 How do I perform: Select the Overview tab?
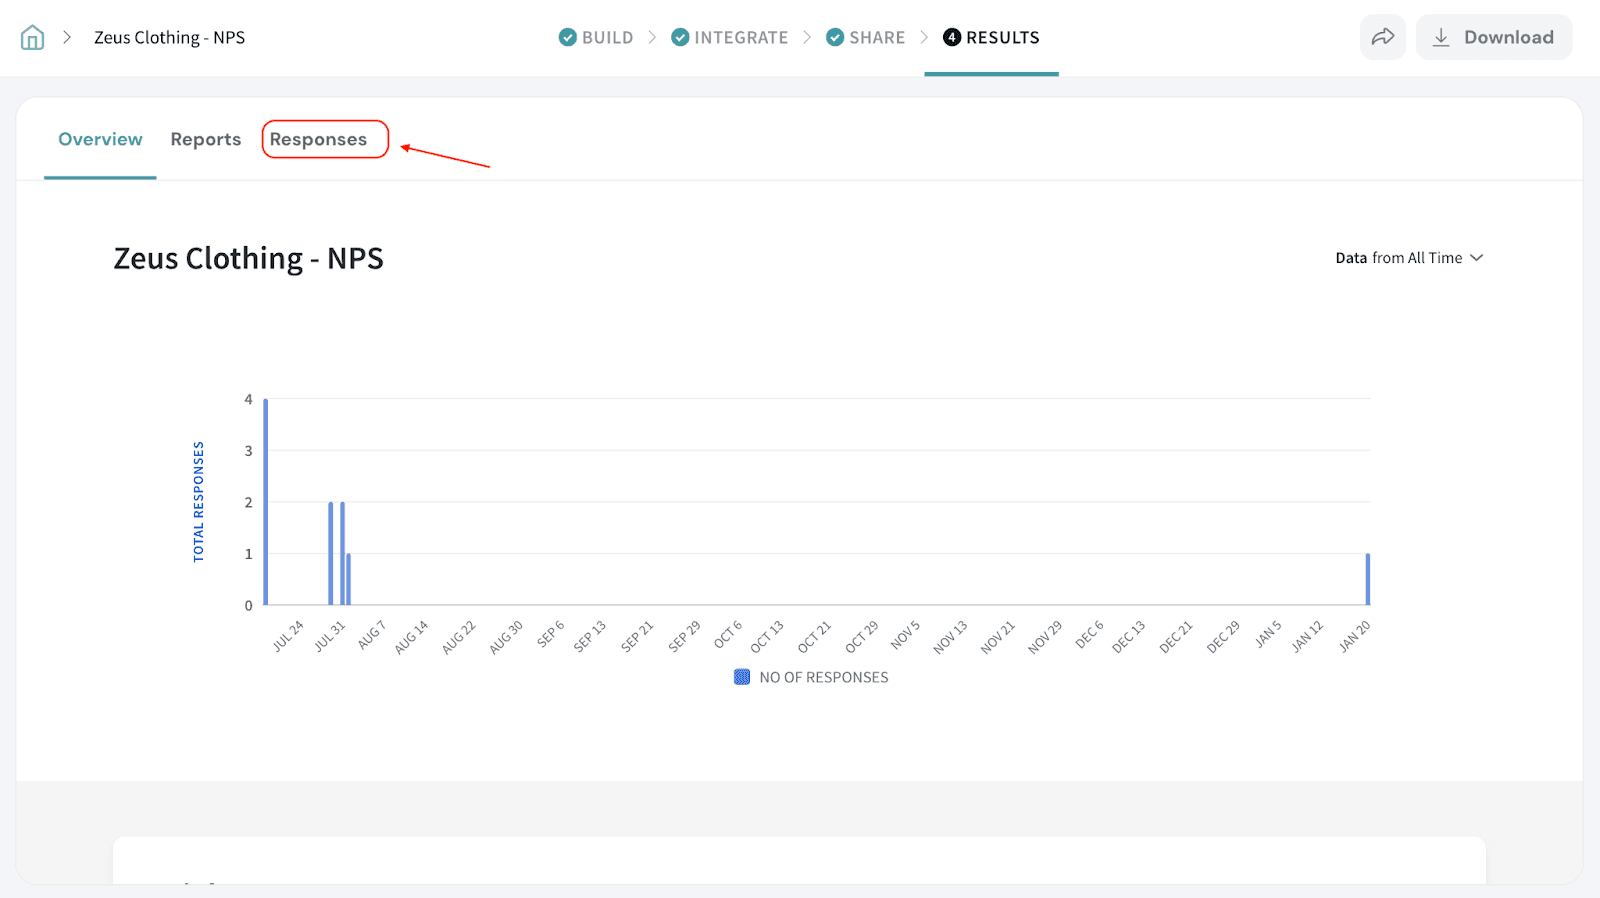pos(100,140)
